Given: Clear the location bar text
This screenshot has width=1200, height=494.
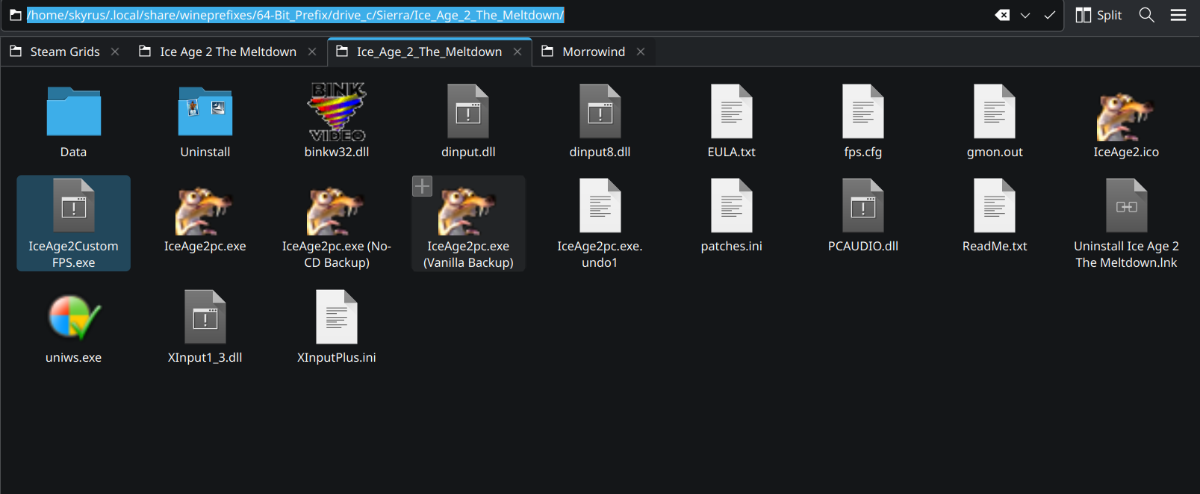Looking at the screenshot, I should (x=1002, y=15).
